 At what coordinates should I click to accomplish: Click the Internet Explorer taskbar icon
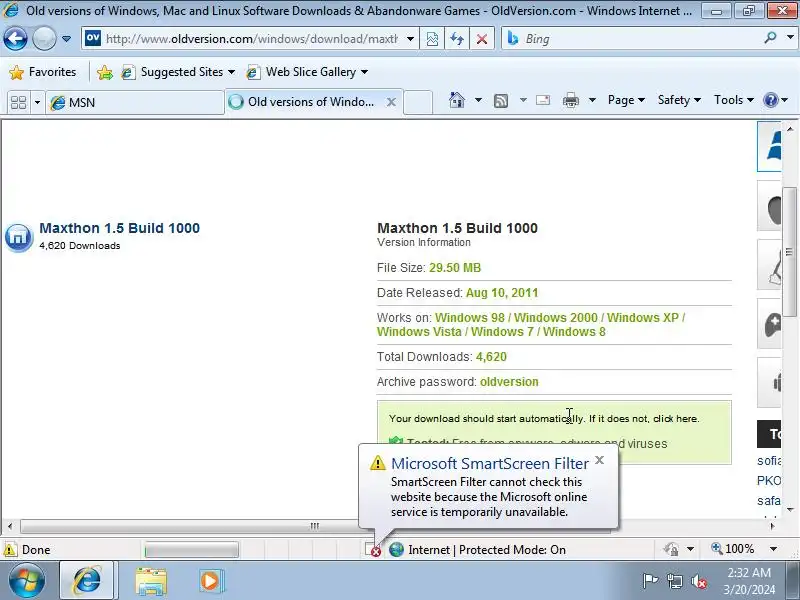[88, 580]
